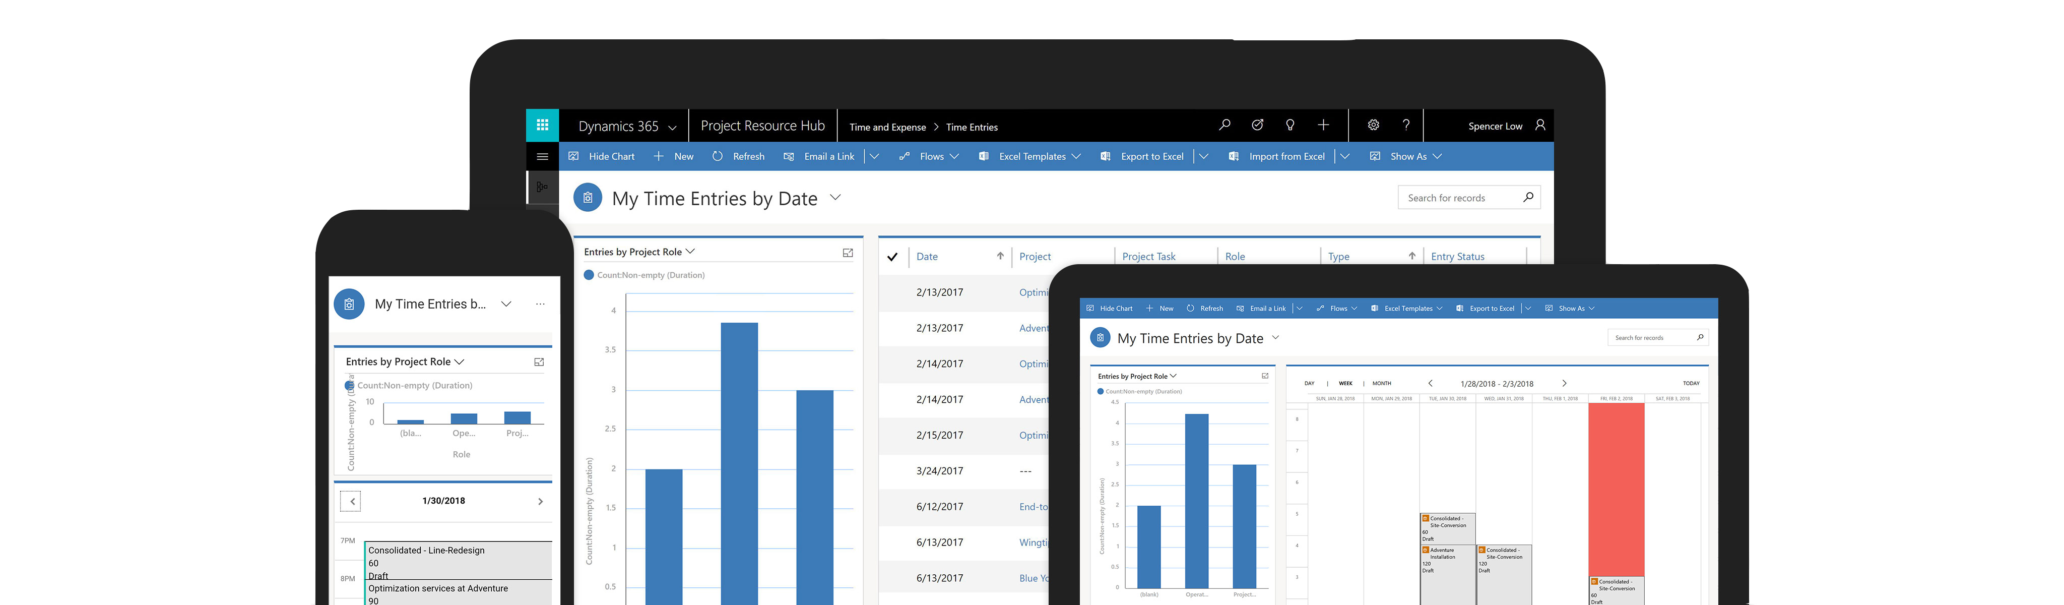Open the Flows menu on large tablet
The width and height of the screenshot is (2064, 605).
pos(929,156)
